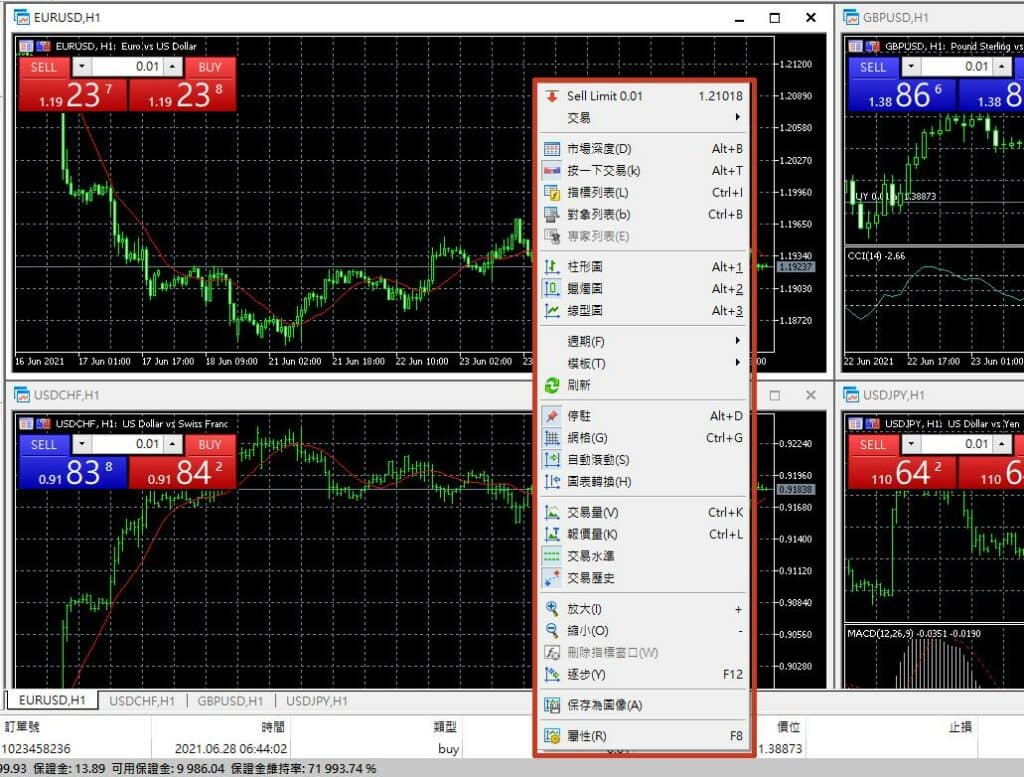The width and height of the screenshot is (1024, 777).
Task: Click EURUSD BUY button at 1.19 23
Action: (x=182, y=95)
